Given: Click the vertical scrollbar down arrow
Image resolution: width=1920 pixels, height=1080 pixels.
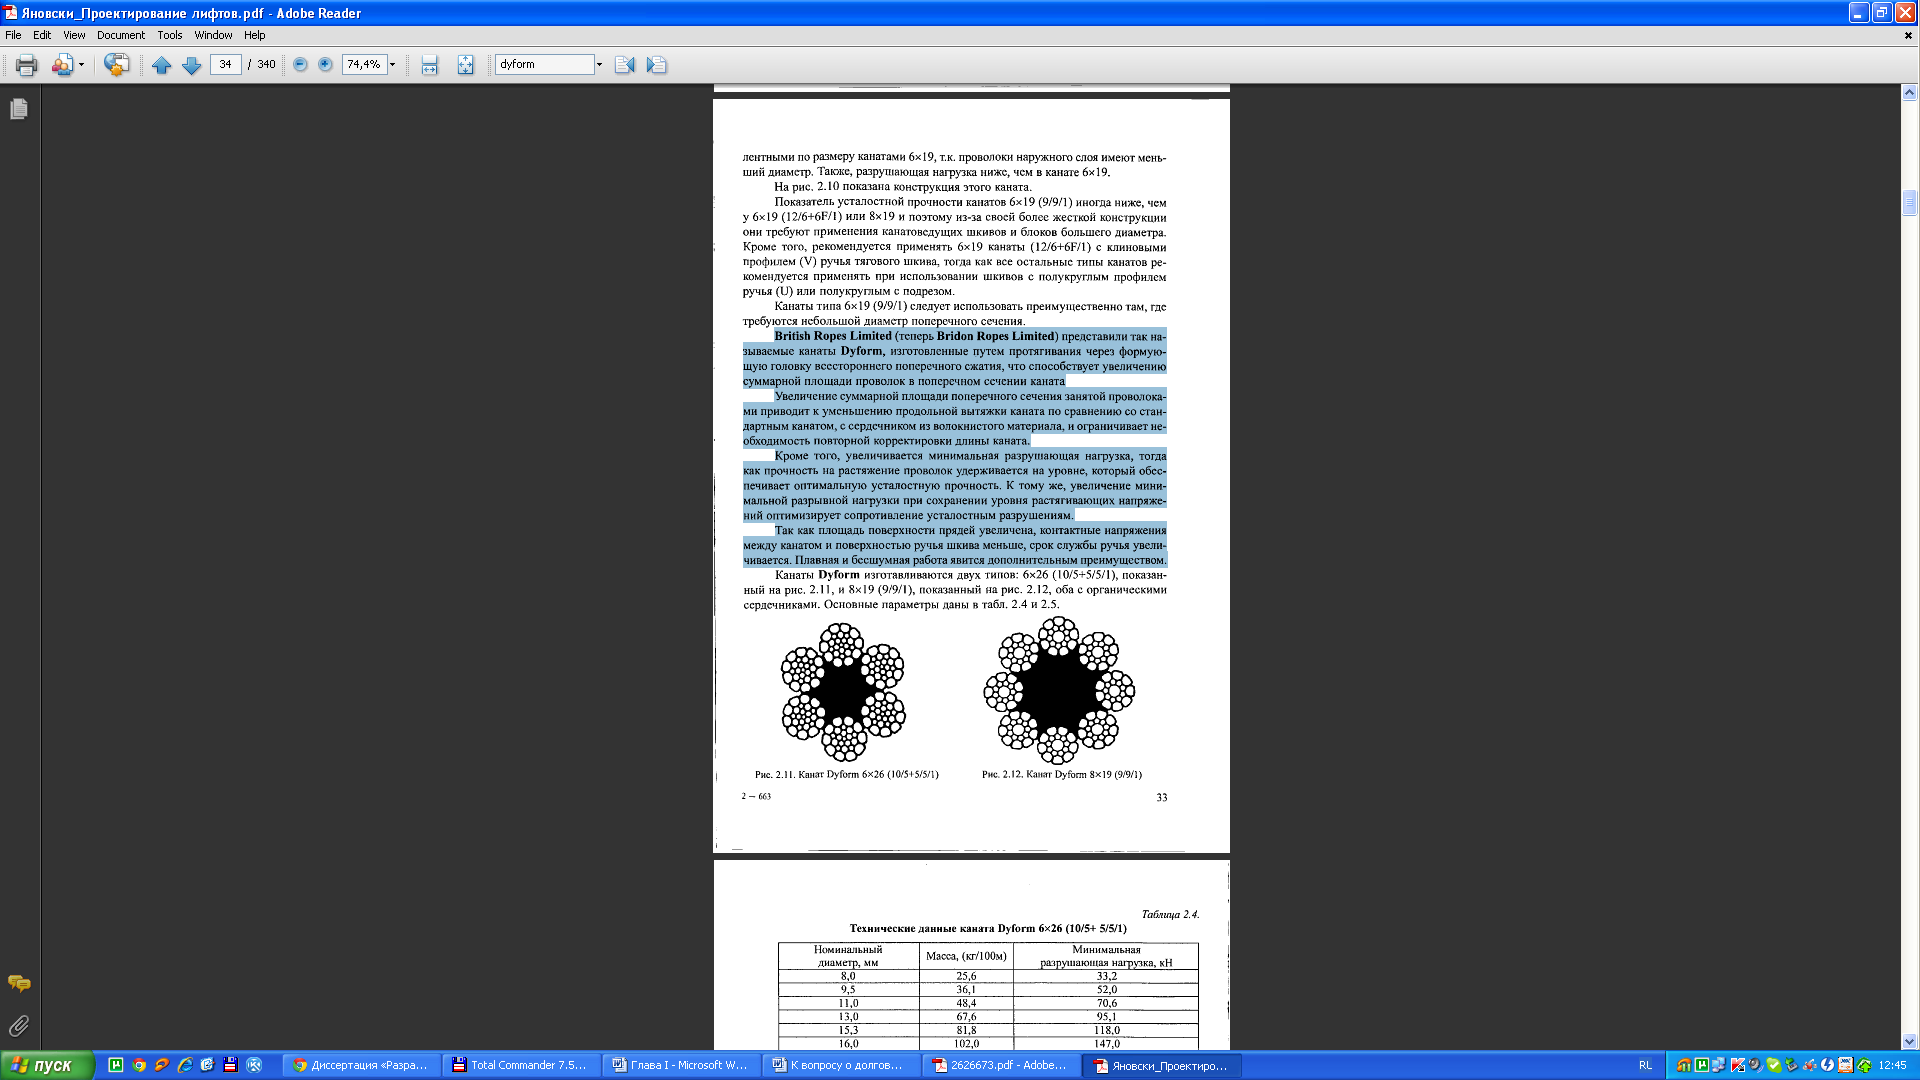Looking at the screenshot, I should [x=1909, y=1041].
